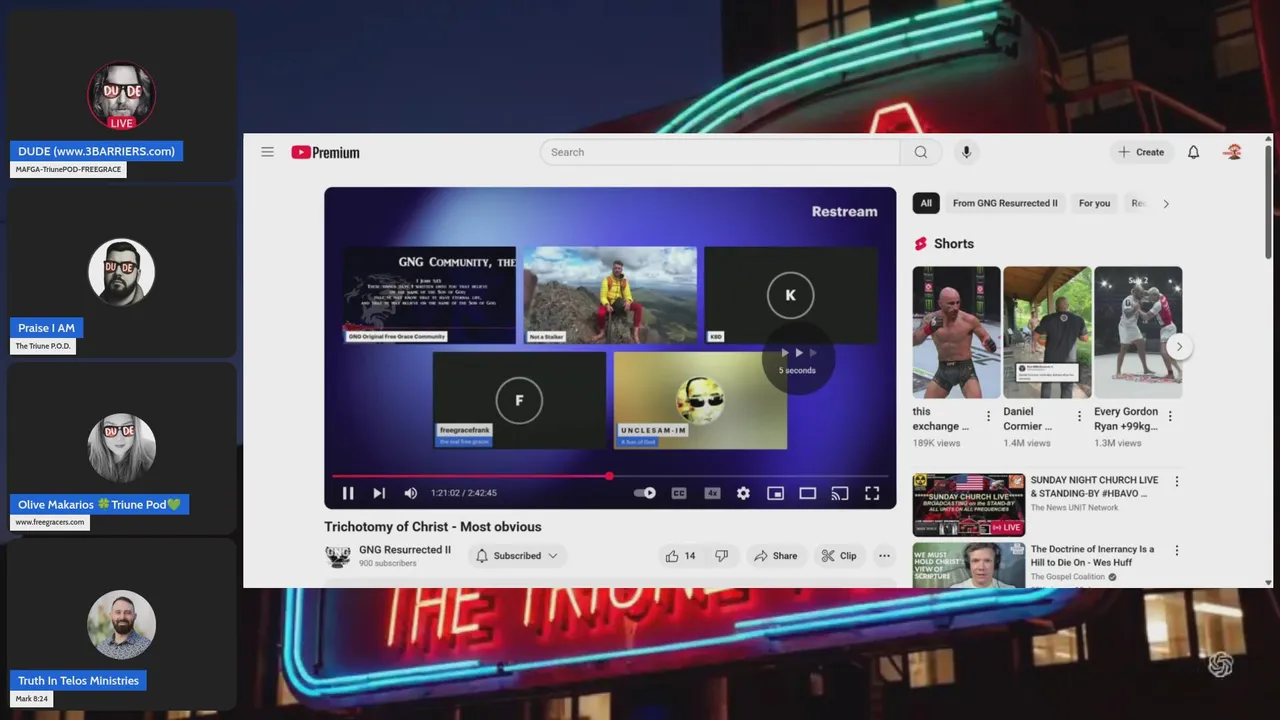Screen dimensions: 1280x720
Task: Open the YouTube hamburger guide menu
Action: (x=267, y=152)
